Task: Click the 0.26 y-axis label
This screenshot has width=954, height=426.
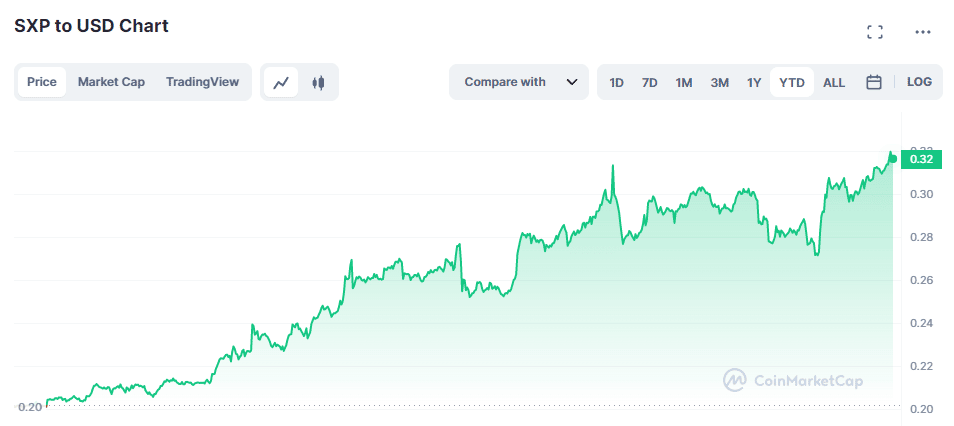Action: pos(921,280)
